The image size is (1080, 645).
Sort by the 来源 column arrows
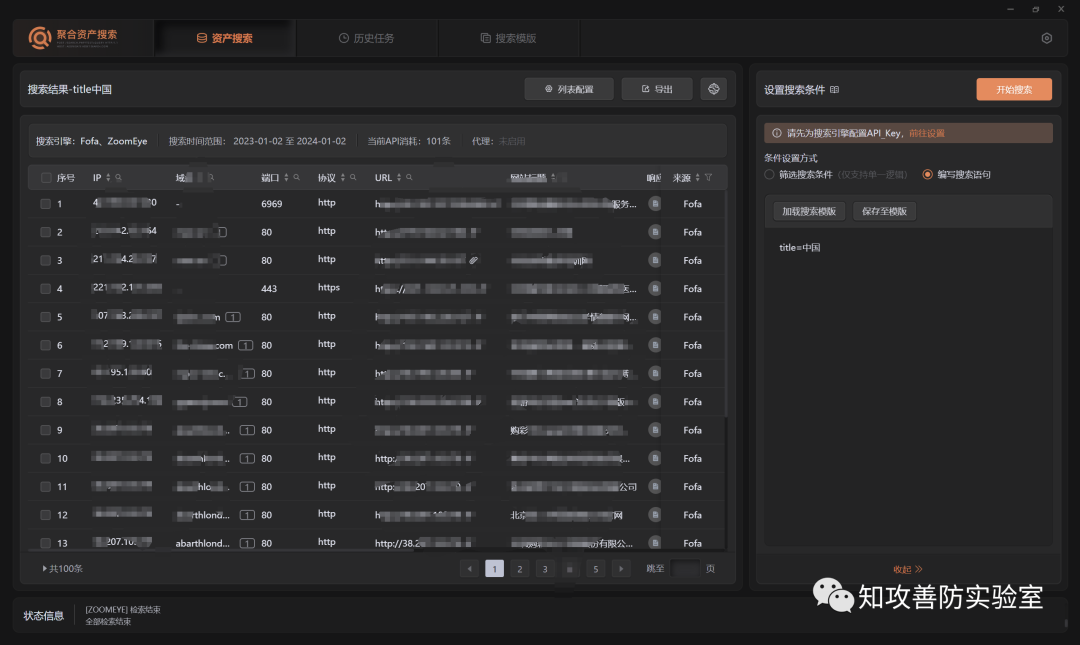click(x=698, y=178)
